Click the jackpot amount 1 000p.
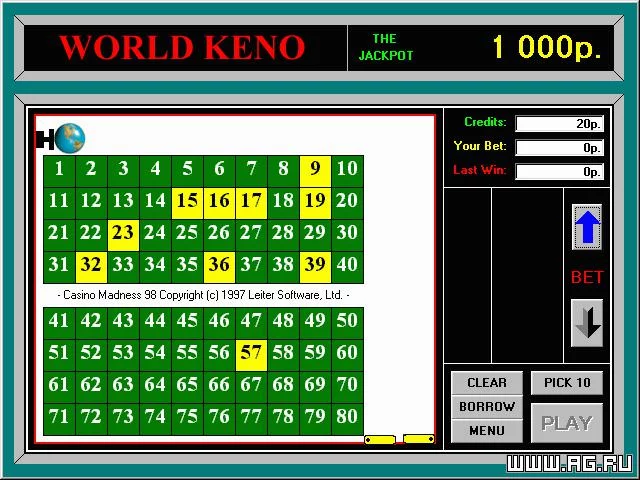Screen dimensions: 640x480 coord(547,47)
